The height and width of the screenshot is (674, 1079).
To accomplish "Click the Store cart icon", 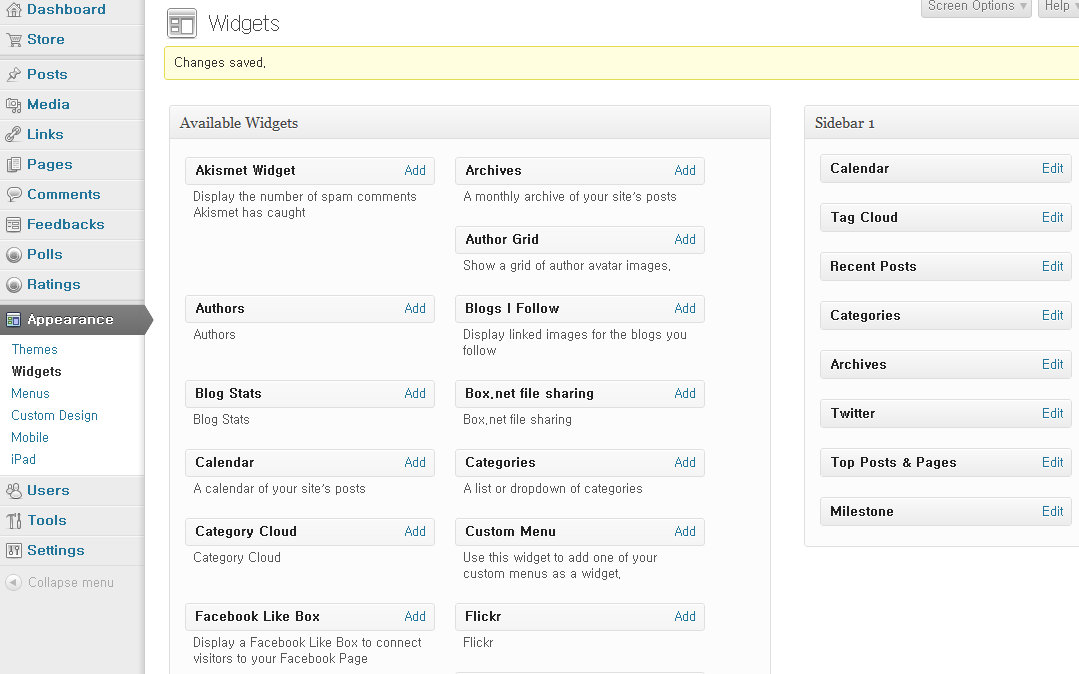I will [x=14, y=40].
